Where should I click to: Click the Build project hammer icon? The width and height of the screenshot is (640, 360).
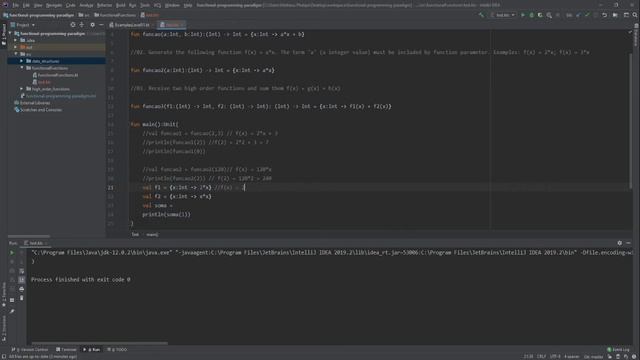point(482,15)
